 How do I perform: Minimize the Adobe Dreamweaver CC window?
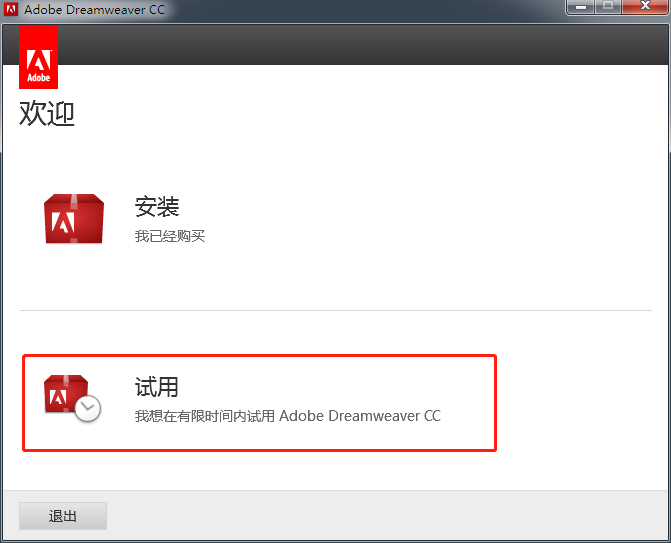(x=580, y=7)
